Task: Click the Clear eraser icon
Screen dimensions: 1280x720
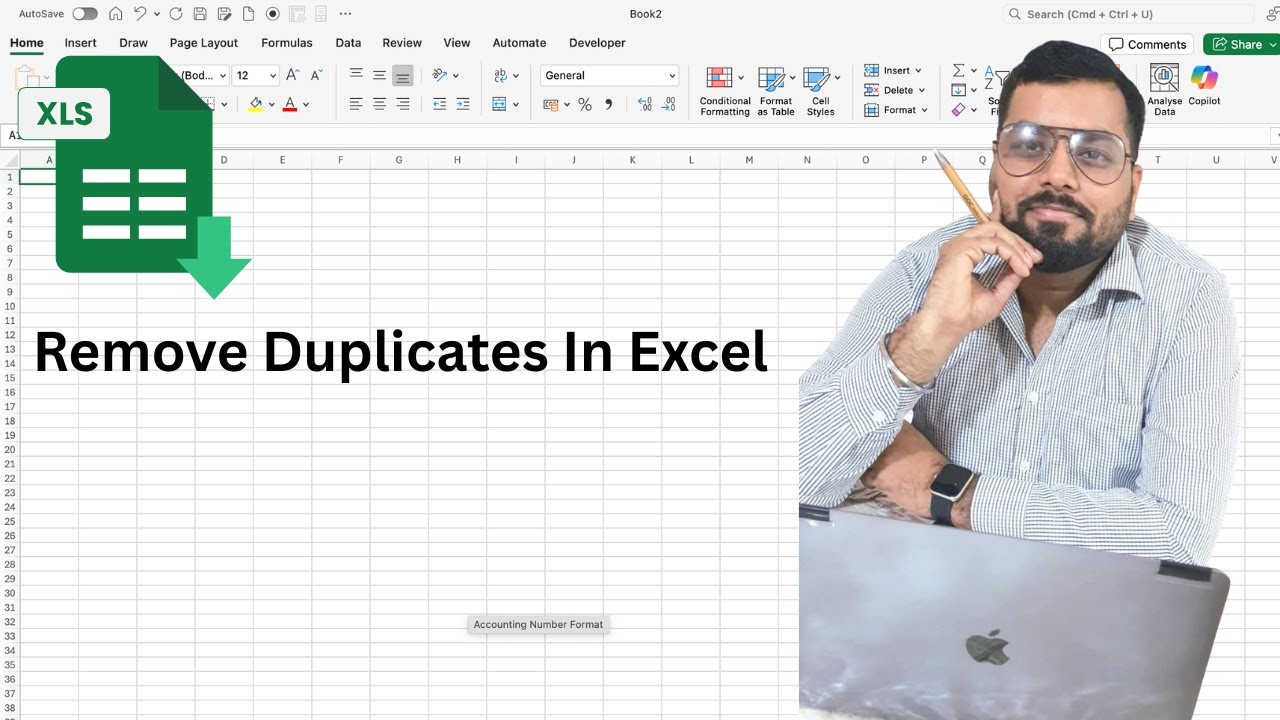Action: pyautogui.click(x=958, y=110)
